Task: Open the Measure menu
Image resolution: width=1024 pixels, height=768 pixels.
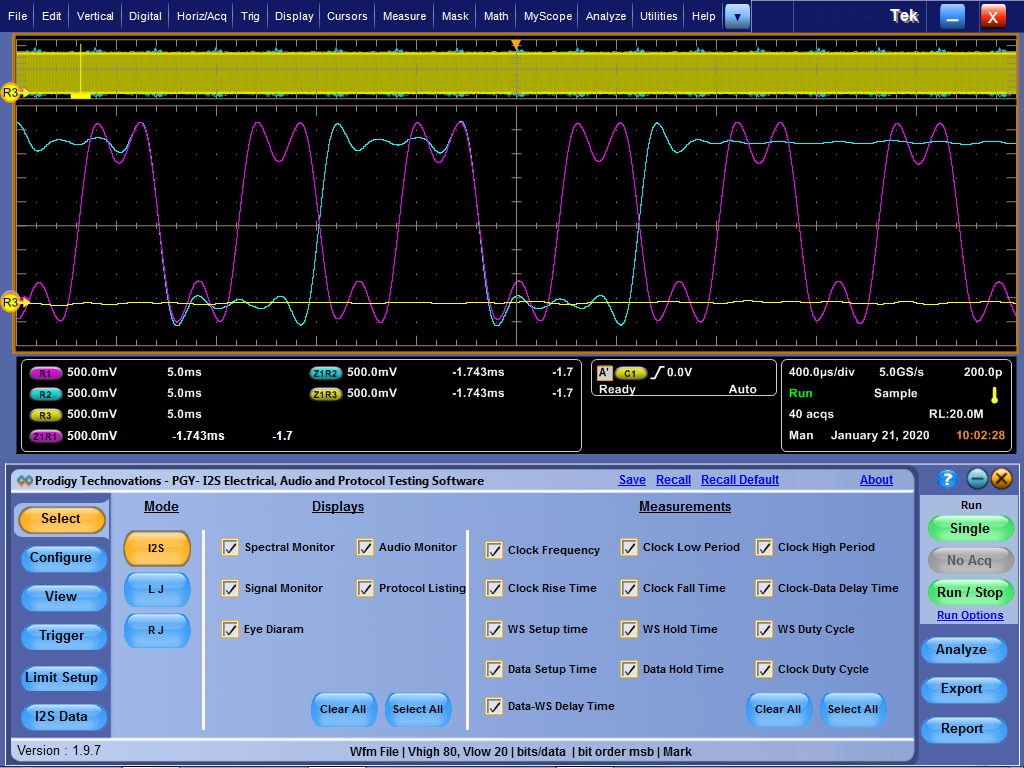Action: 404,16
